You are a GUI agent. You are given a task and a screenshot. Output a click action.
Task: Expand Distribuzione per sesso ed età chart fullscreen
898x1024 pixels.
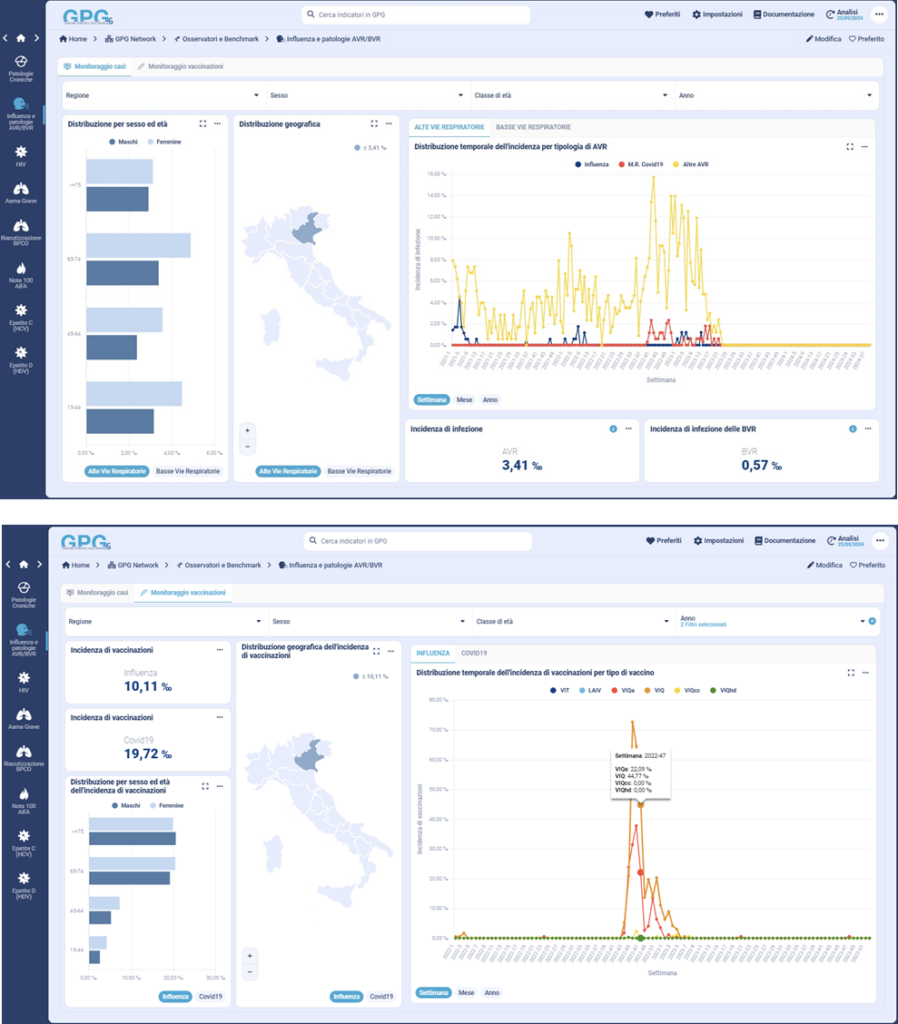tap(203, 124)
